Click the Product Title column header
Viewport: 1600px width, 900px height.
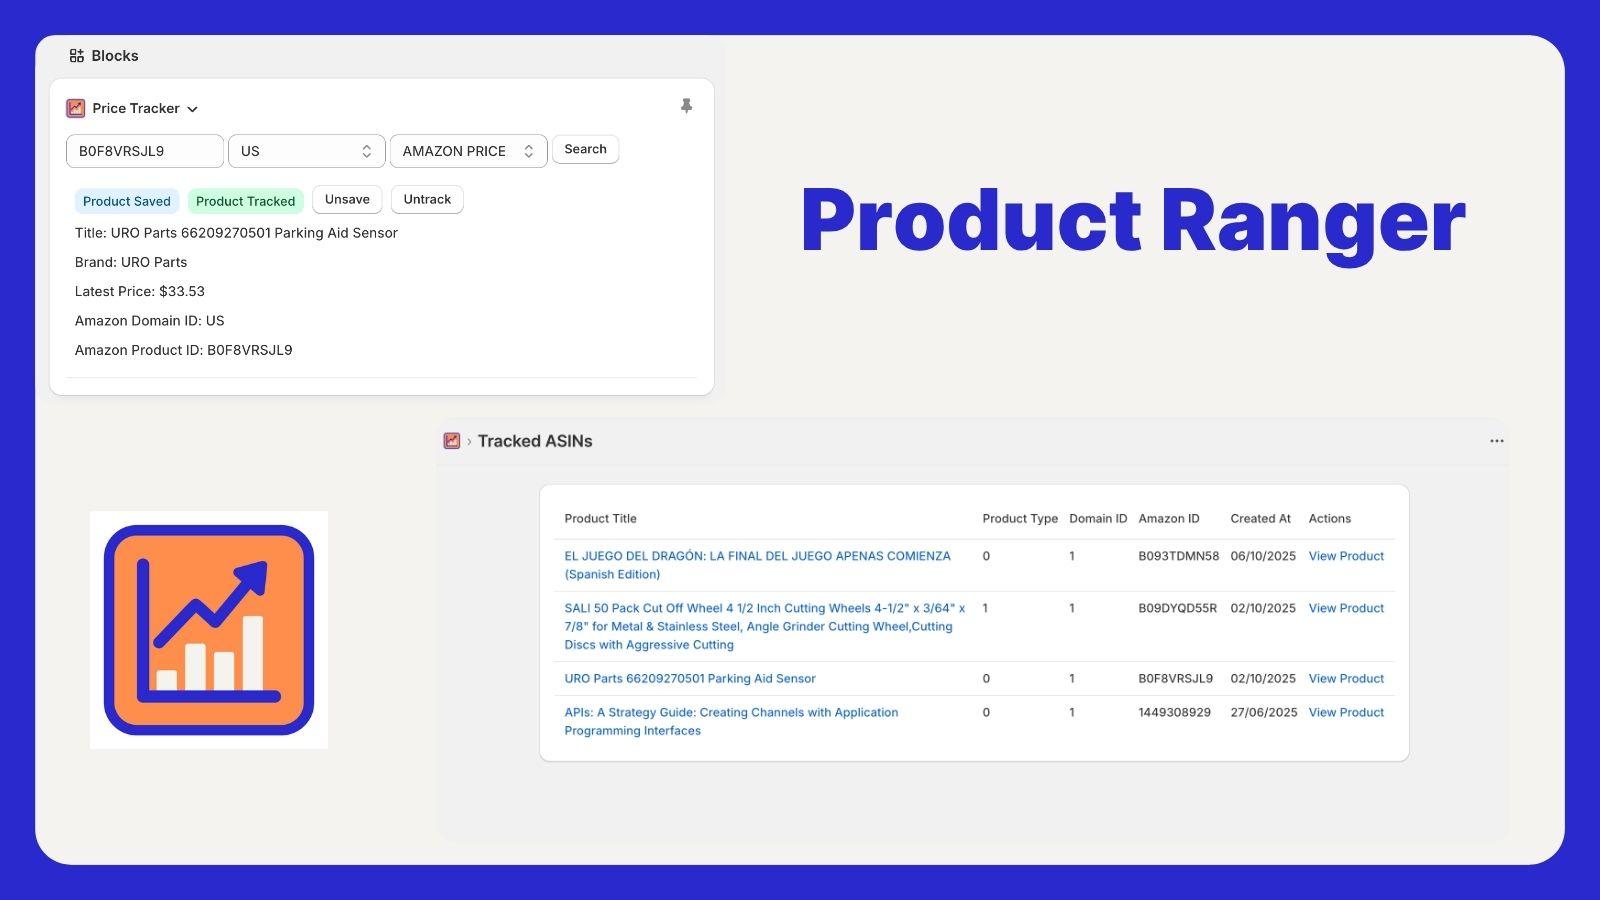(x=600, y=518)
